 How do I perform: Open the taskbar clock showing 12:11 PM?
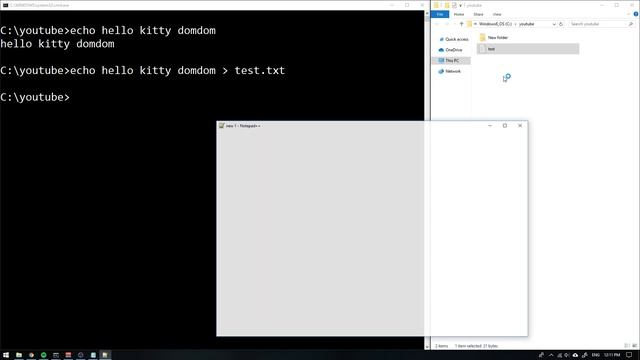click(612, 355)
